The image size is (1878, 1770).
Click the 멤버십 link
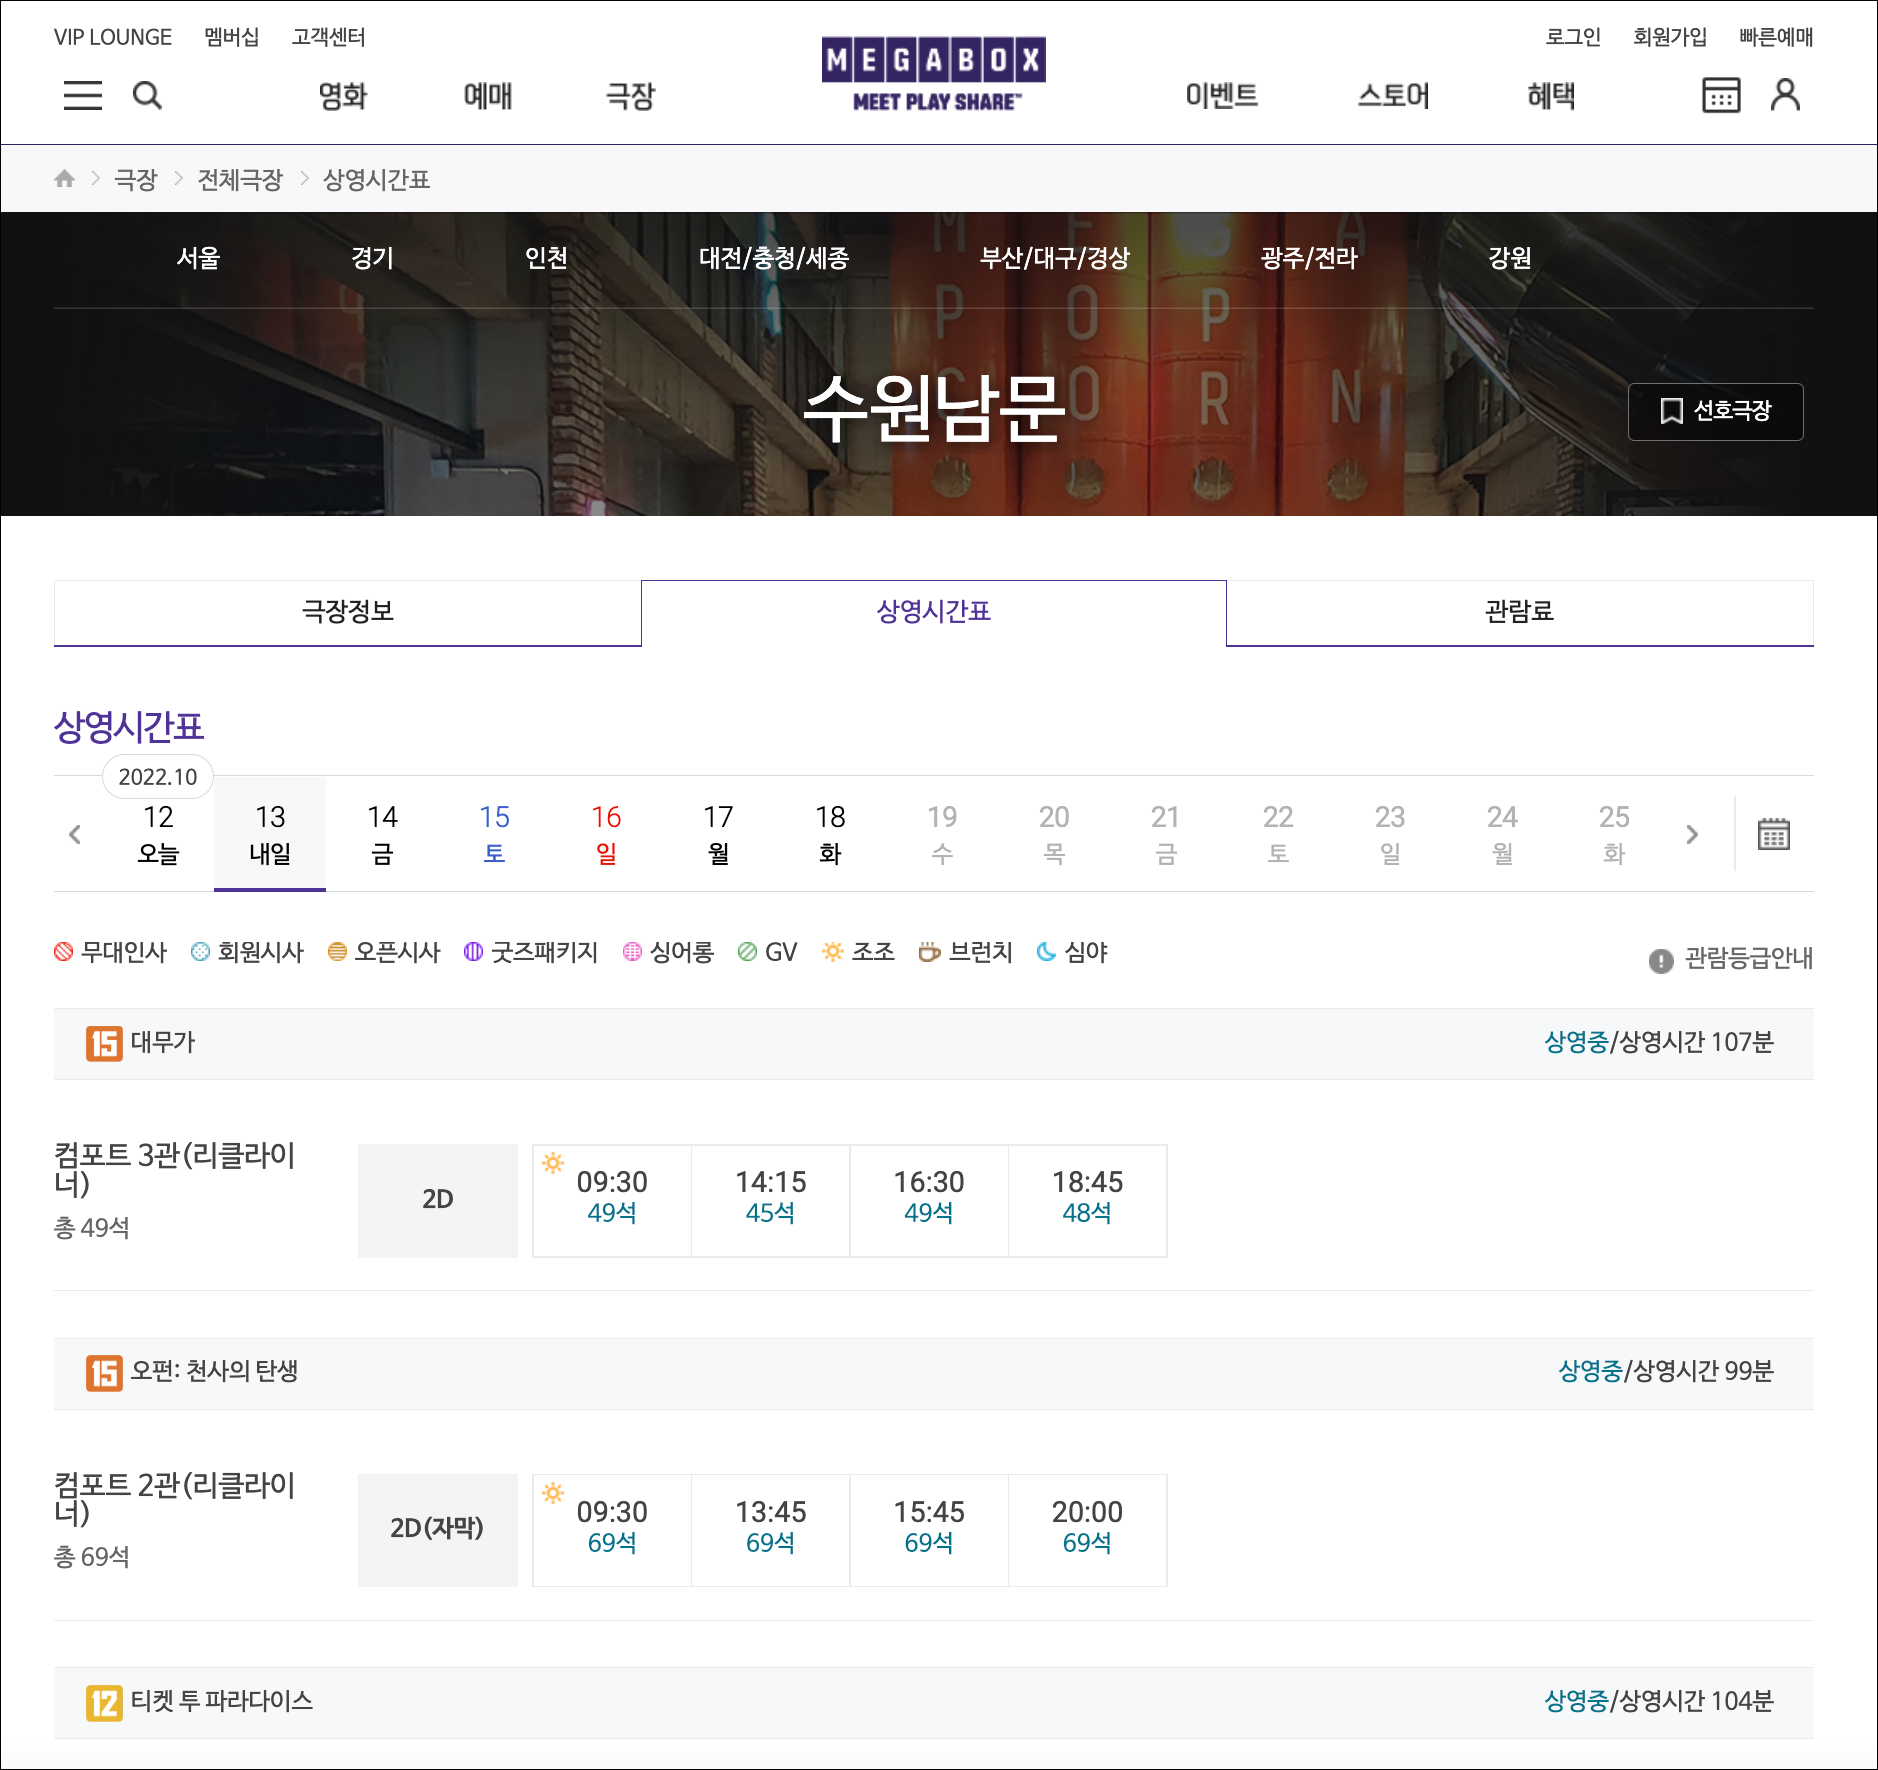[x=232, y=37]
